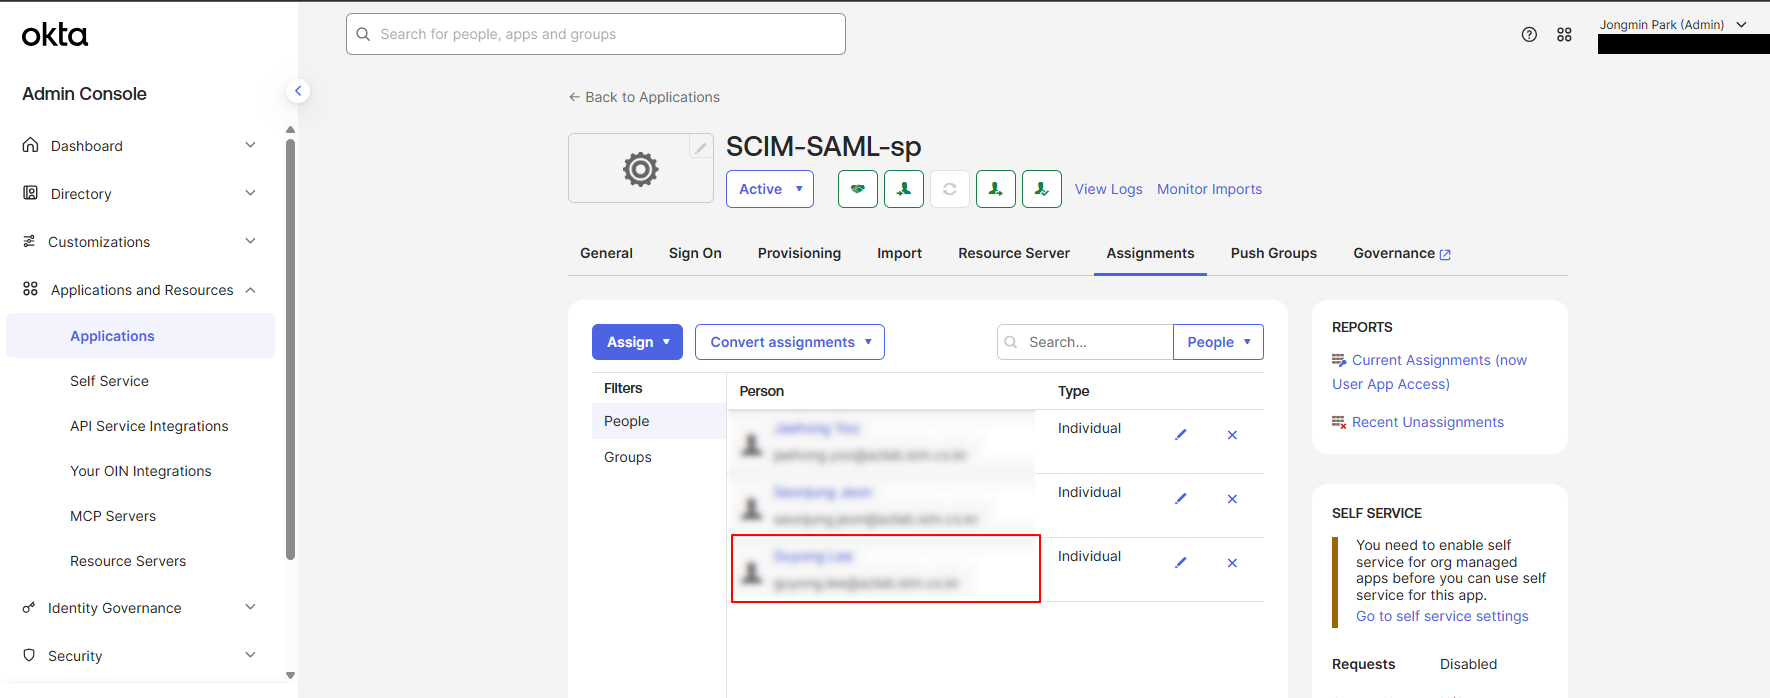
Task: Open the Active status dropdown
Action: tap(770, 189)
